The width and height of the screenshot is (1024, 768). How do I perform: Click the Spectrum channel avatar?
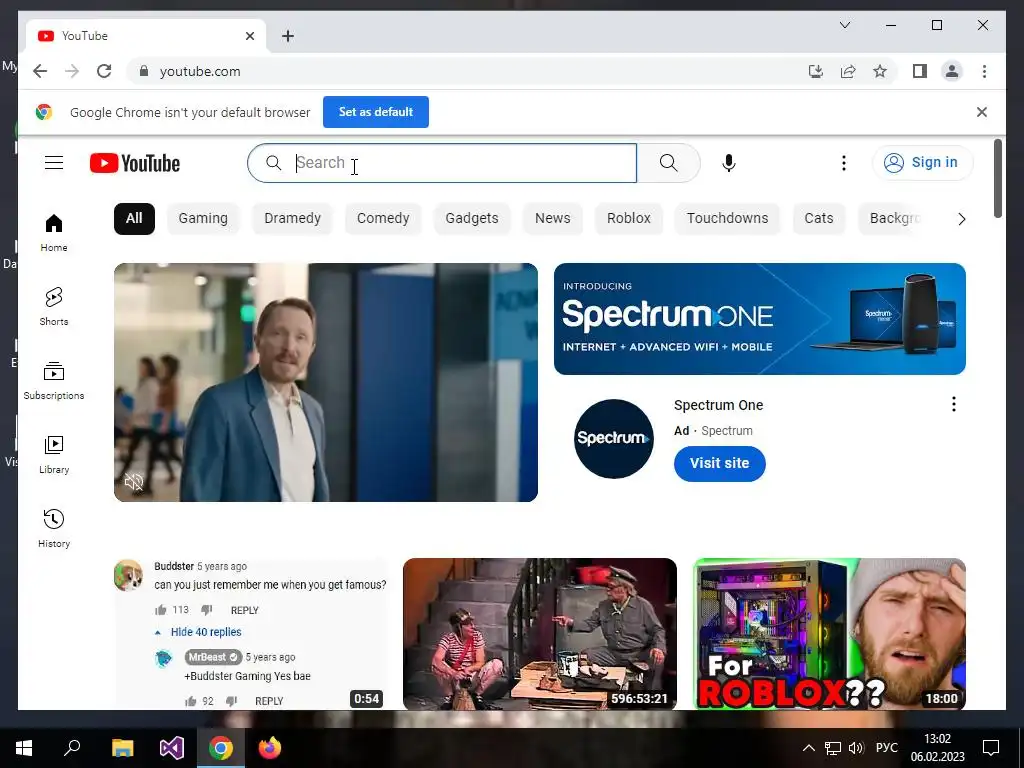click(x=613, y=438)
